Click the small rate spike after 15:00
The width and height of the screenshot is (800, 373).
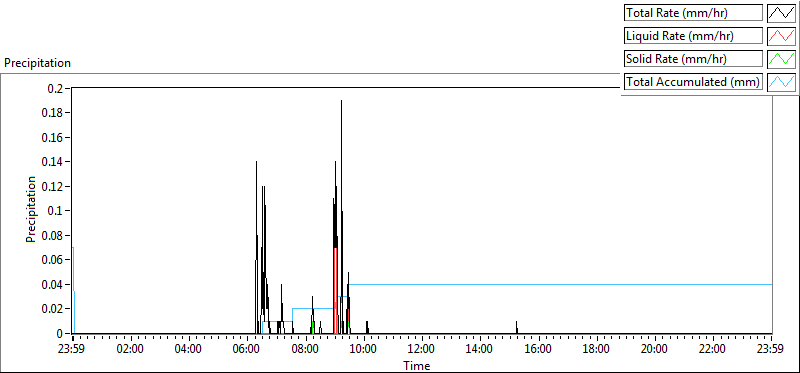pos(516,327)
